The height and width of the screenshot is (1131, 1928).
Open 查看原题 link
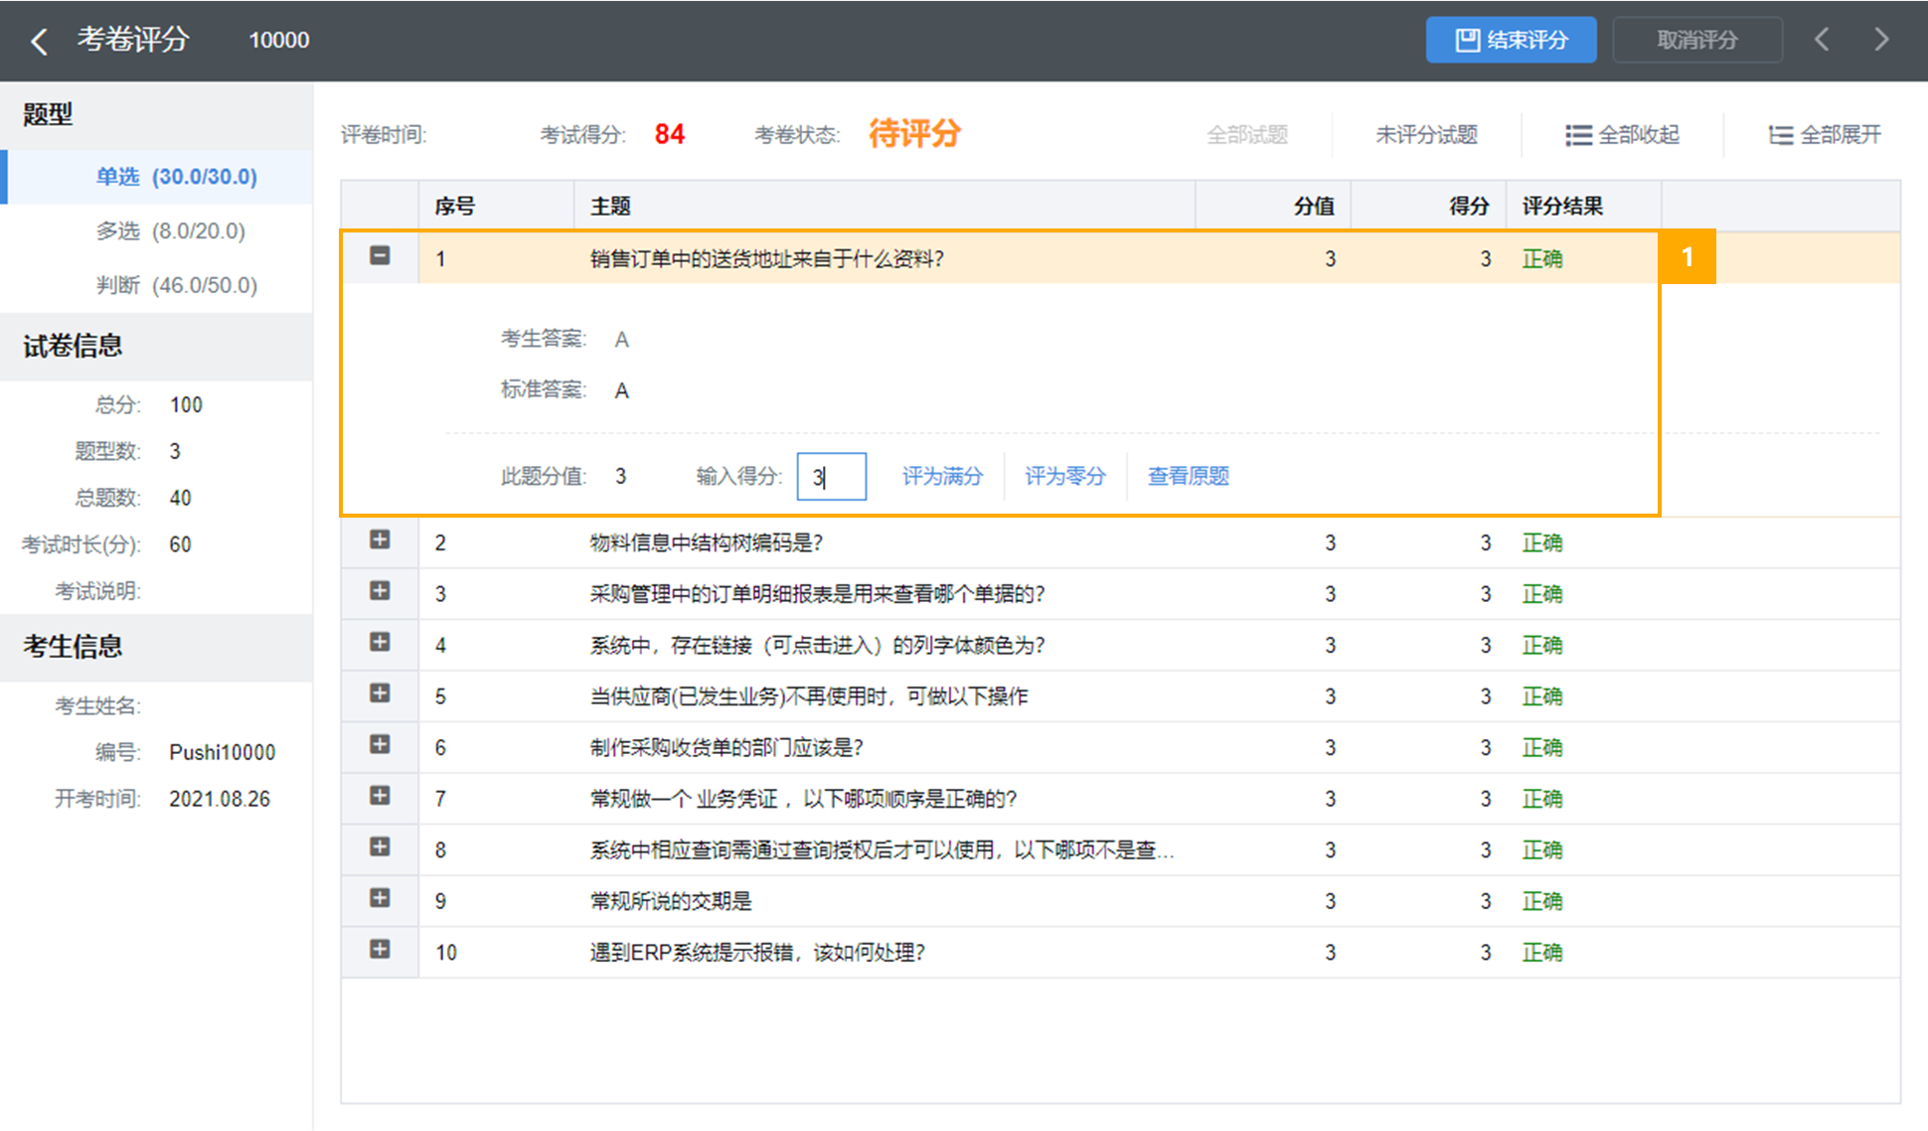pyautogui.click(x=1188, y=476)
